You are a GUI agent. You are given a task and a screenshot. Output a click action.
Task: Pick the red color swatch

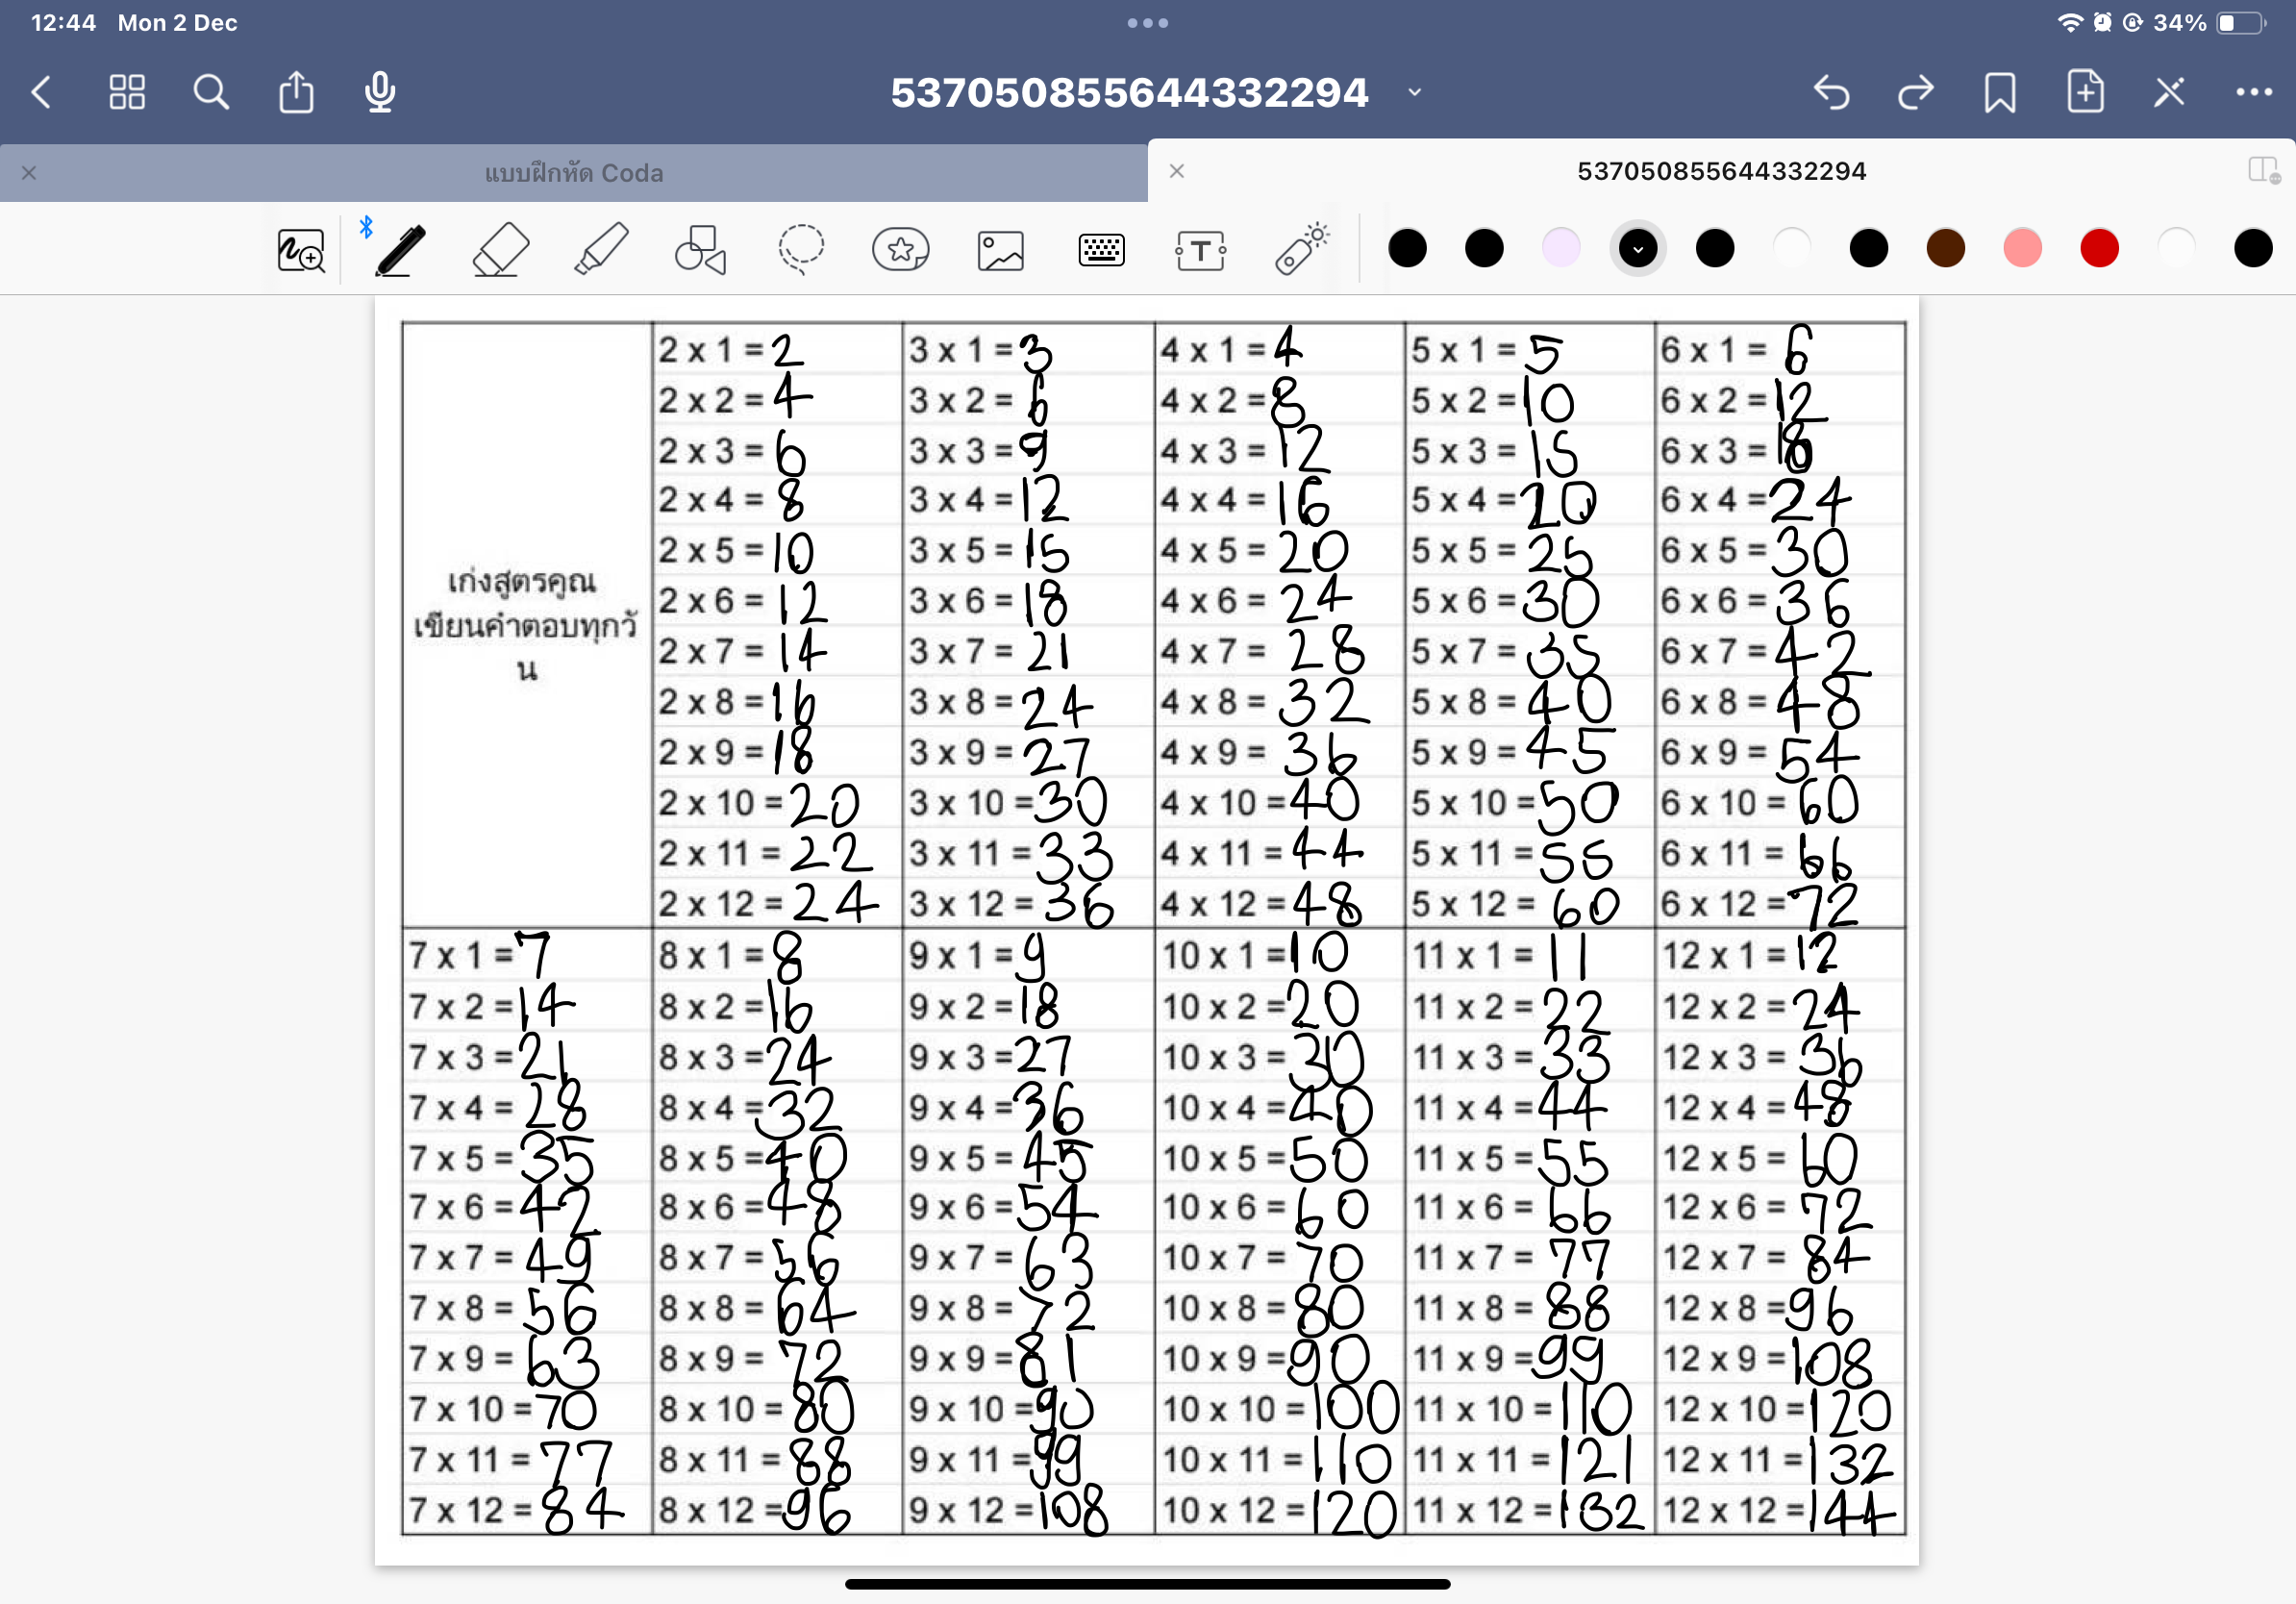[2099, 248]
